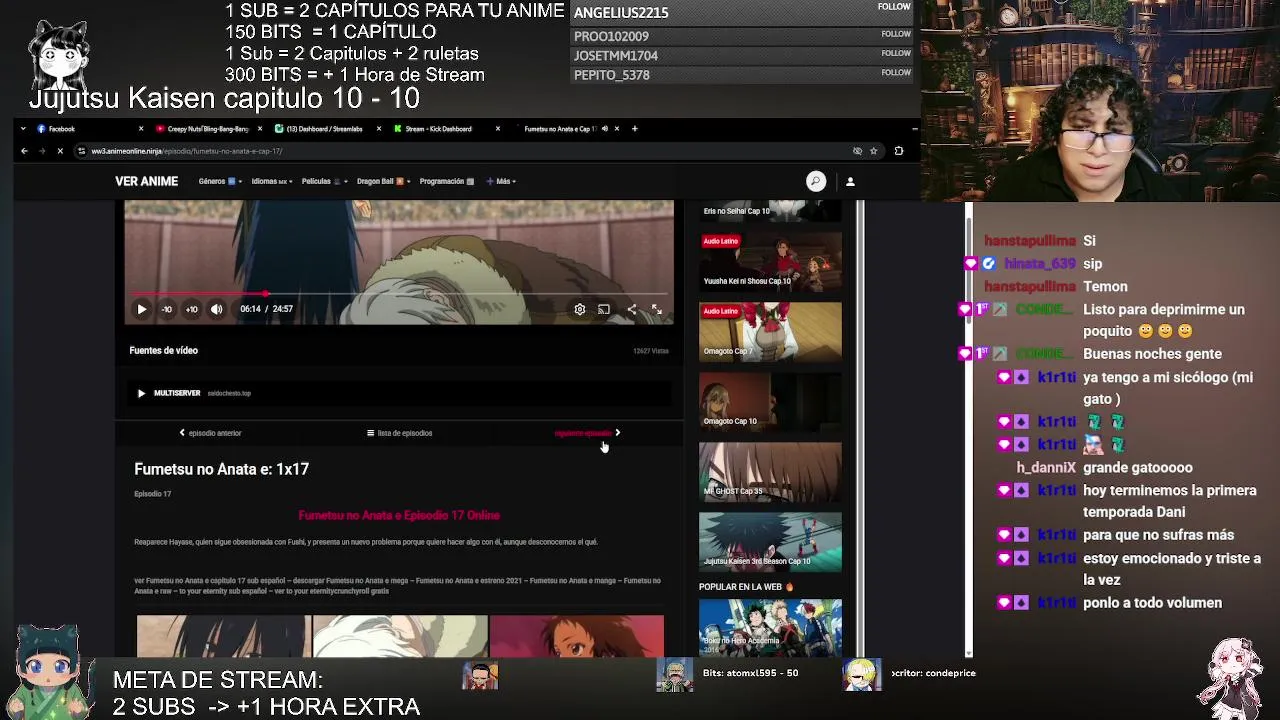Open a new browser tab

tap(634, 129)
